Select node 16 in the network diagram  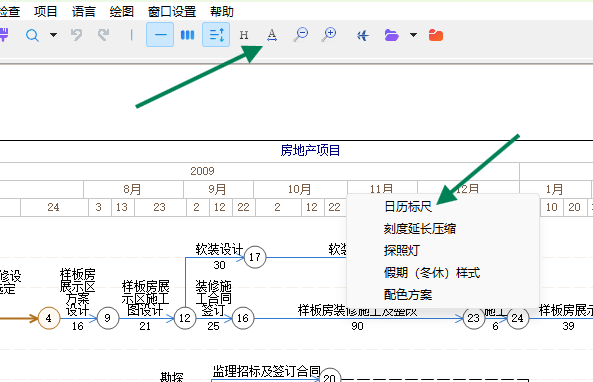243,318
